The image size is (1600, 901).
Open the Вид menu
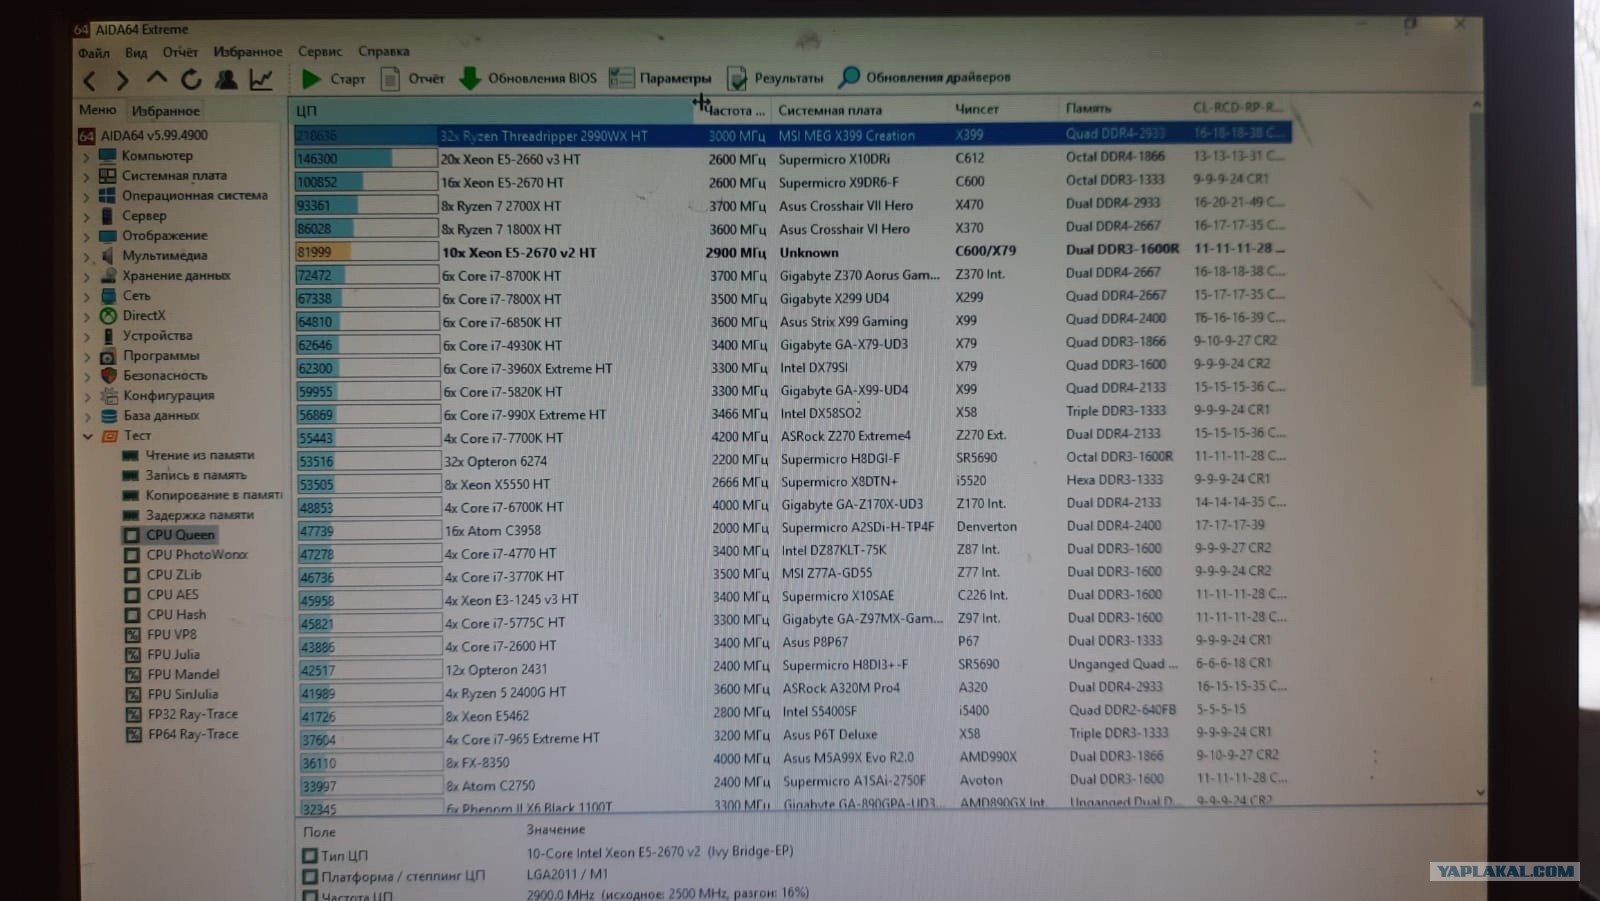coord(136,52)
